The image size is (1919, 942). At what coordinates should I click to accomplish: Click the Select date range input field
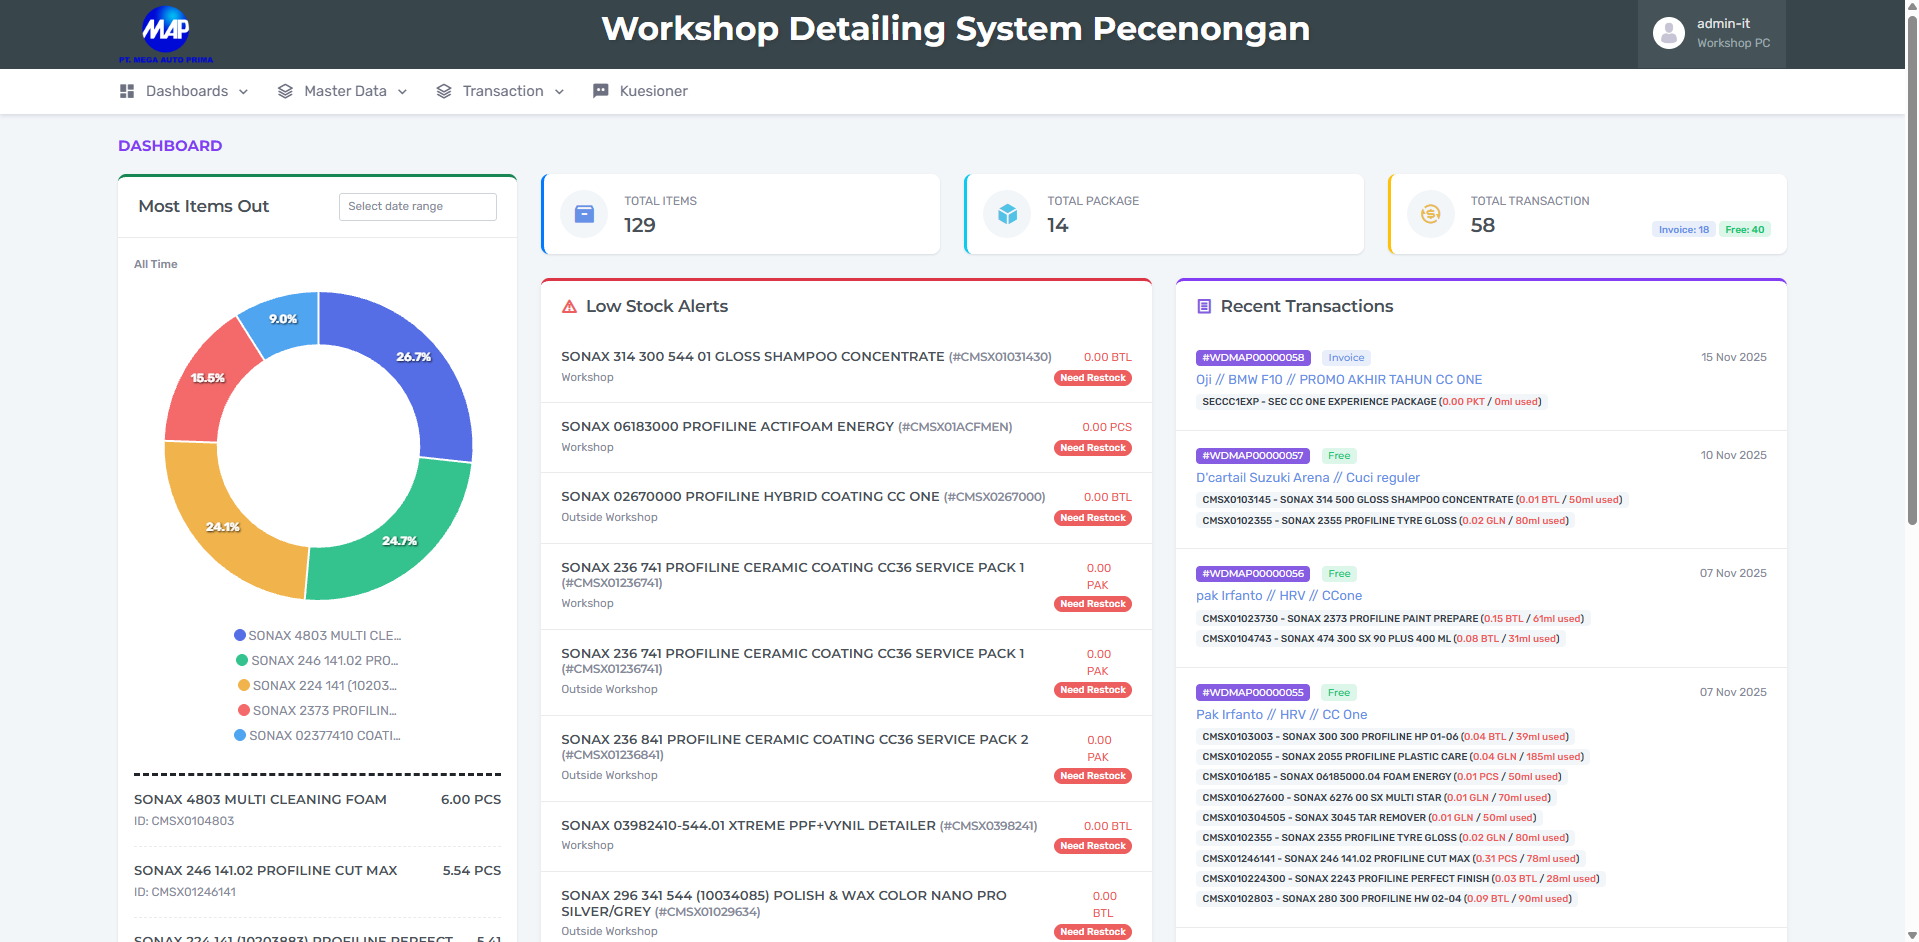pos(416,206)
